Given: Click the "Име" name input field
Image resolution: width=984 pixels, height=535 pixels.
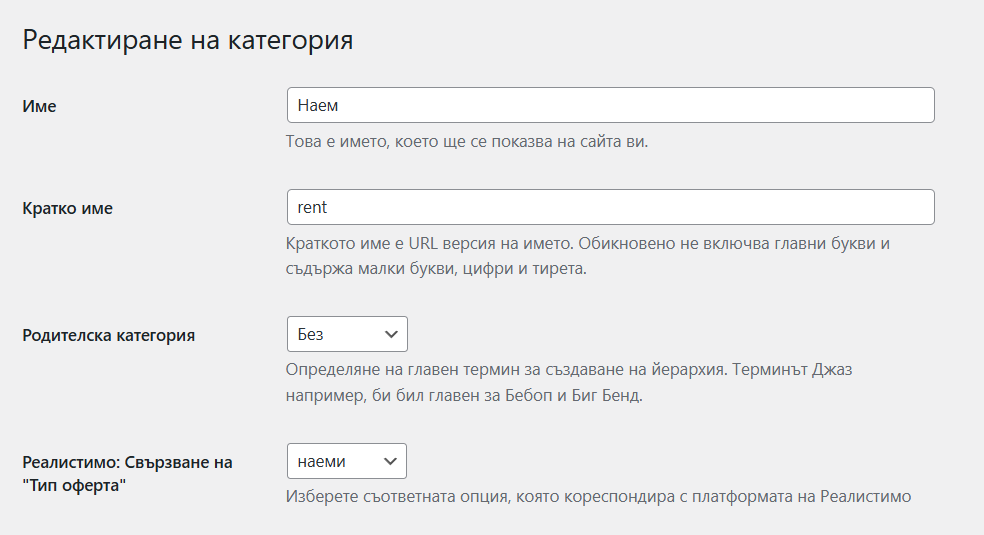Looking at the screenshot, I should coord(610,105).
